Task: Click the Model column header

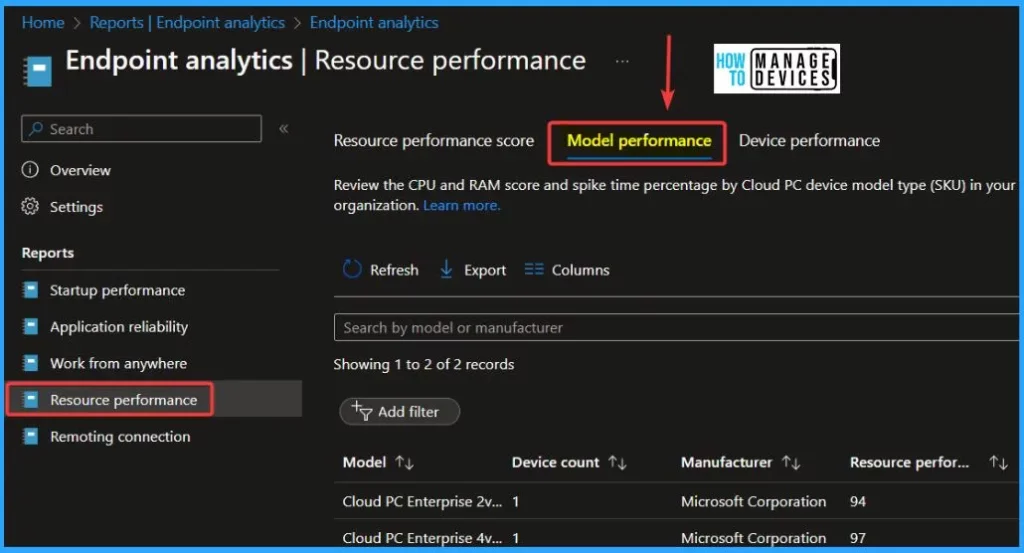Action: pos(364,462)
